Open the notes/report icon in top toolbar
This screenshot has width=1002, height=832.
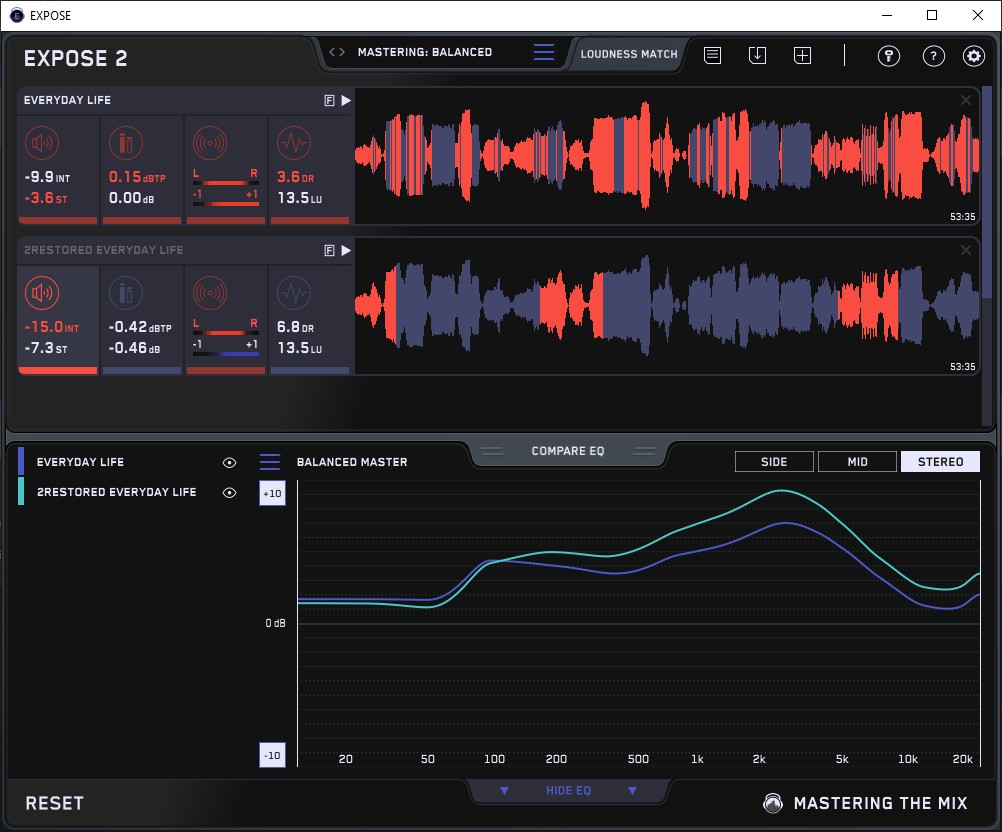[x=712, y=56]
